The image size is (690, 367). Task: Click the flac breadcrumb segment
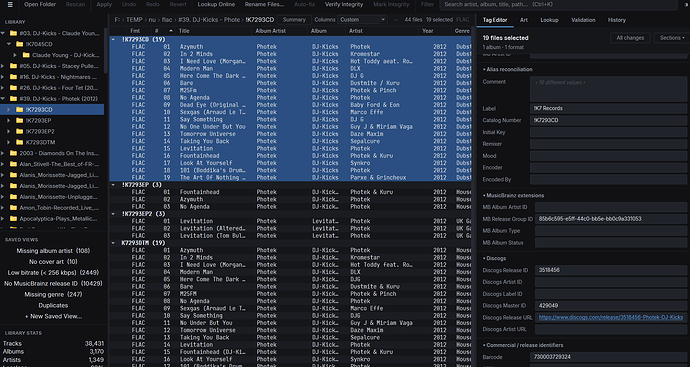tap(167, 20)
